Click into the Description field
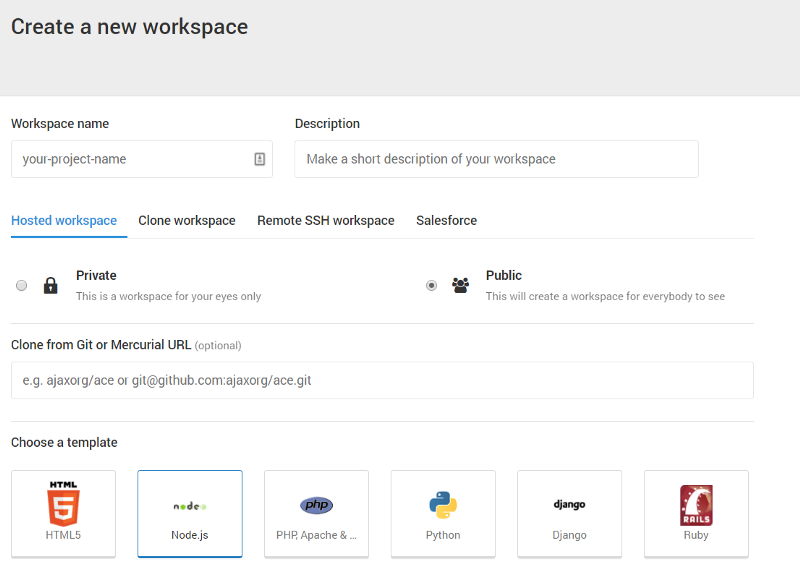The width and height of the screenshot is (800, 574). click(x=496, y=159)
